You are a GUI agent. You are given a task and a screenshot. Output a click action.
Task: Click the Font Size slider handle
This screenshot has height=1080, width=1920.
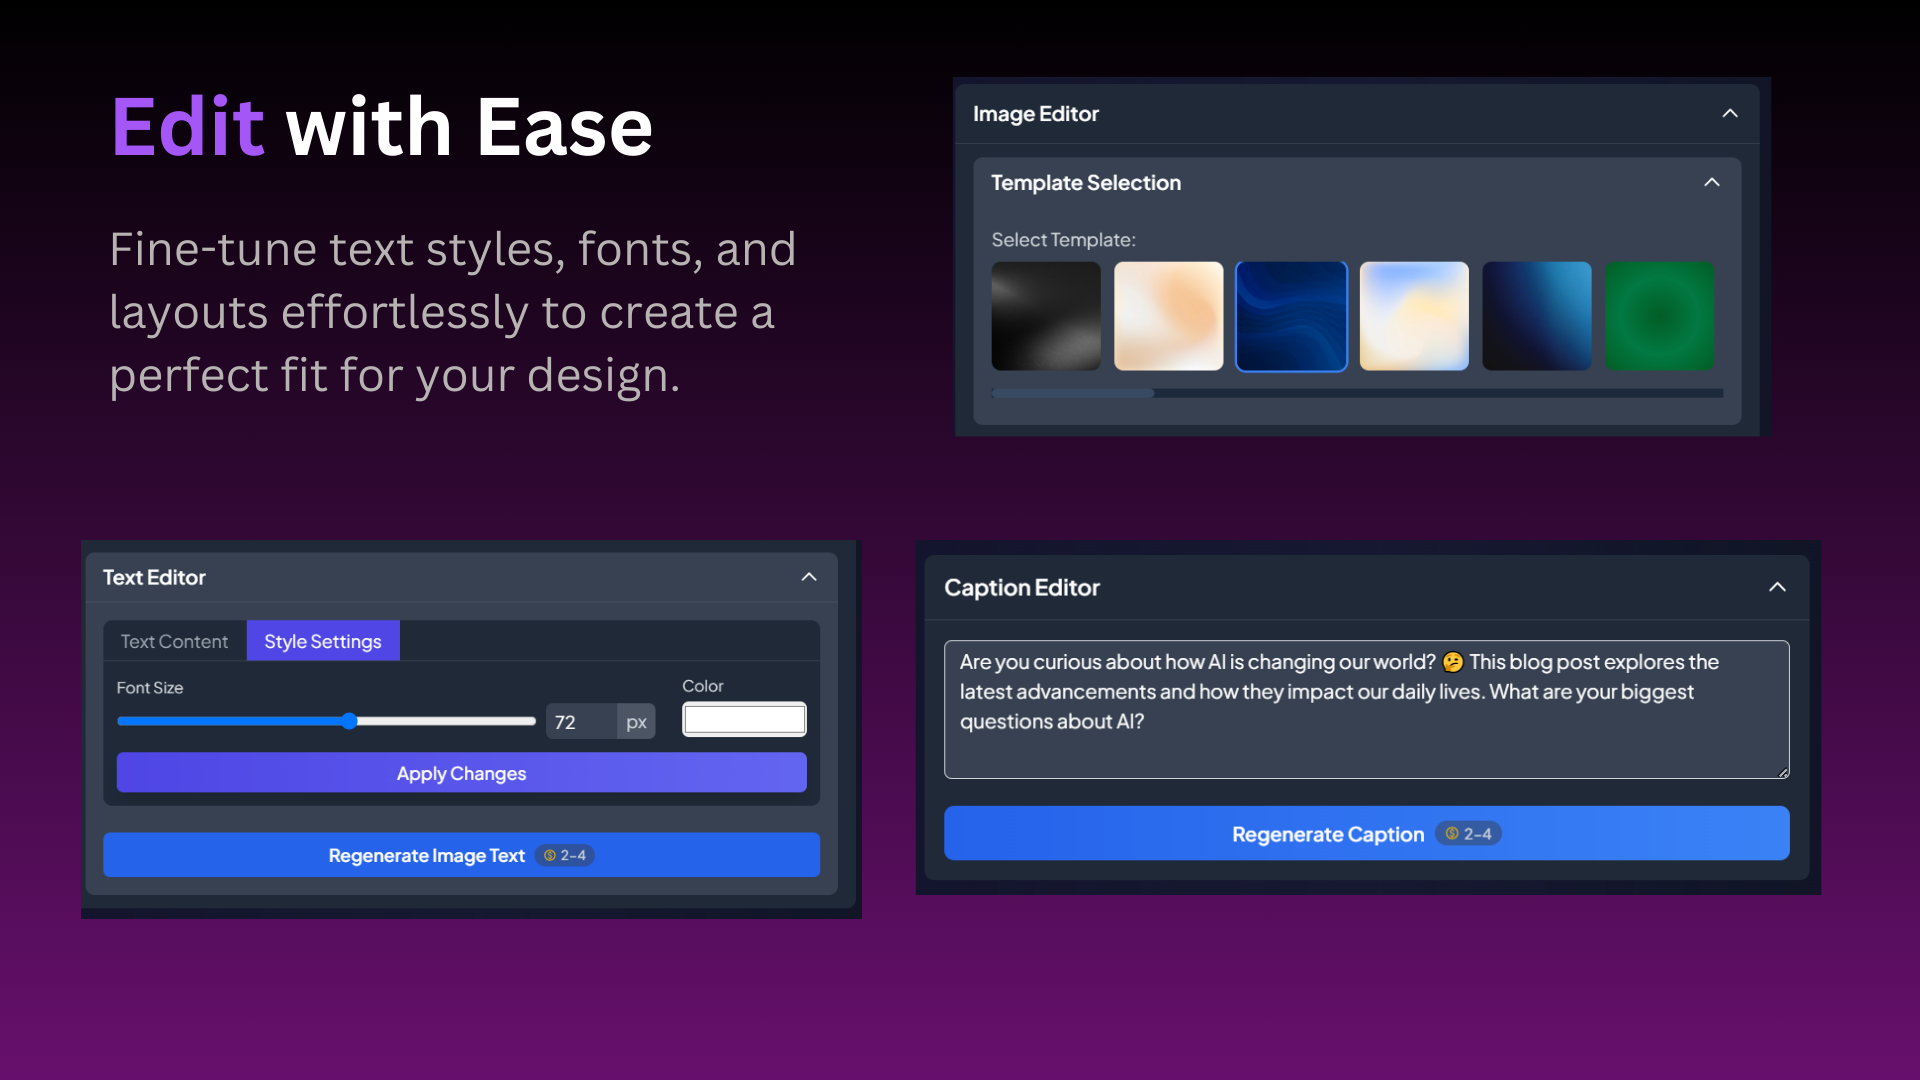349,721
